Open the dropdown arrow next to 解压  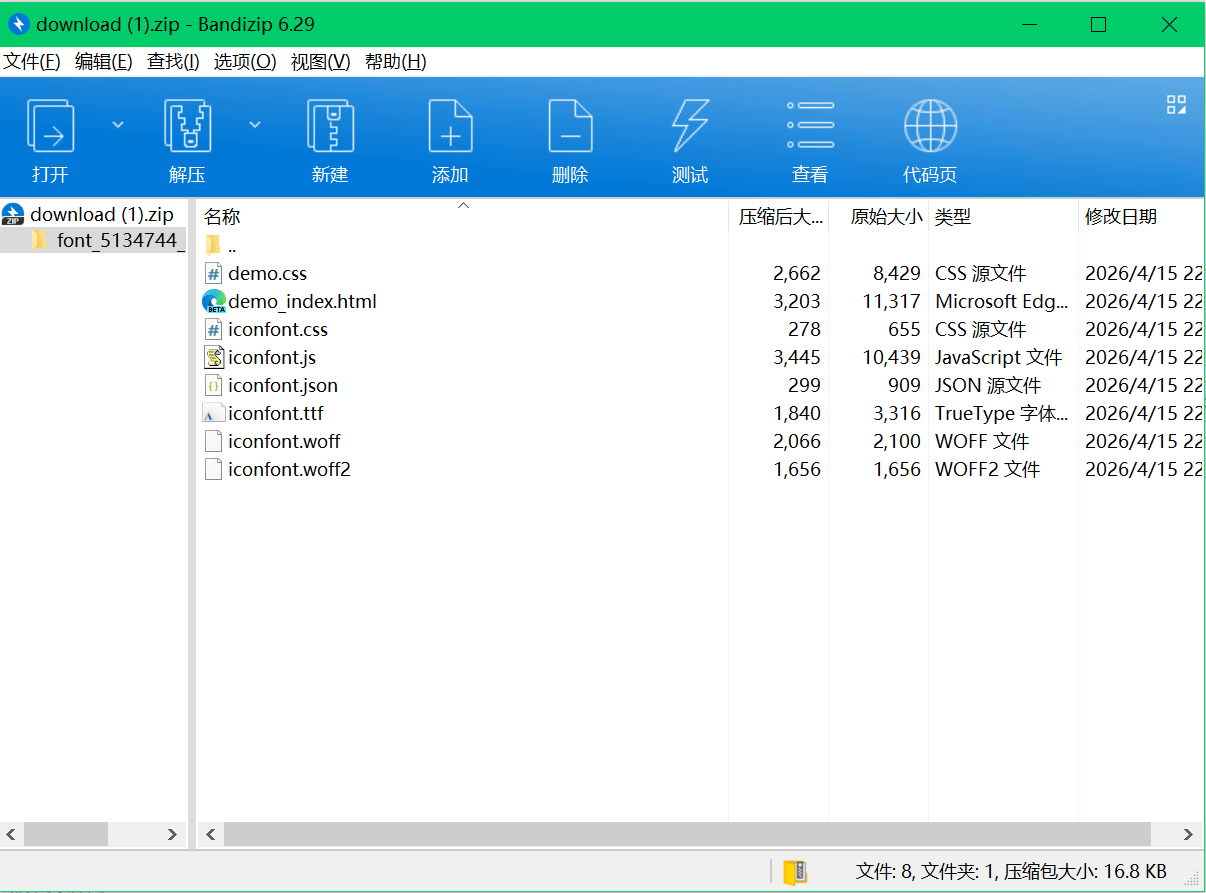255,125
